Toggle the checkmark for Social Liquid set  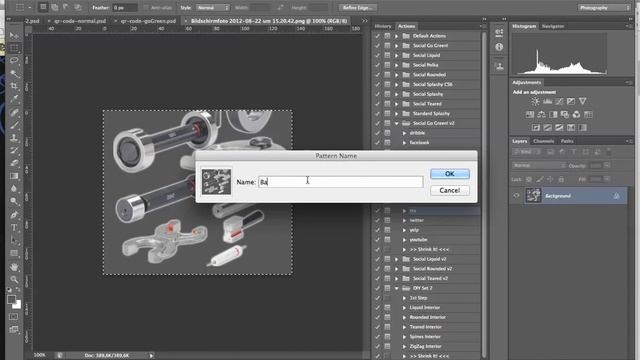click(378, 55)
